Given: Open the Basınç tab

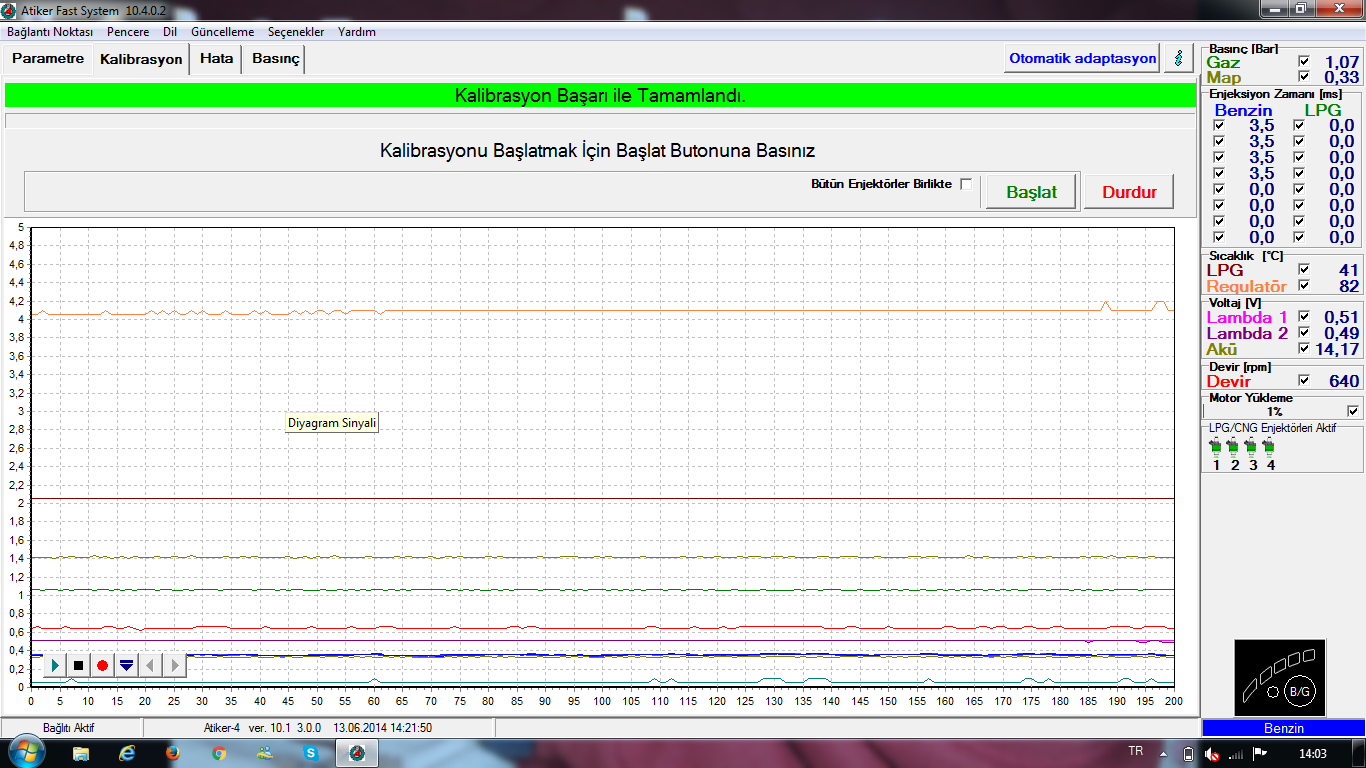Looking at the screenshot, I should click(x=275, y=58).
